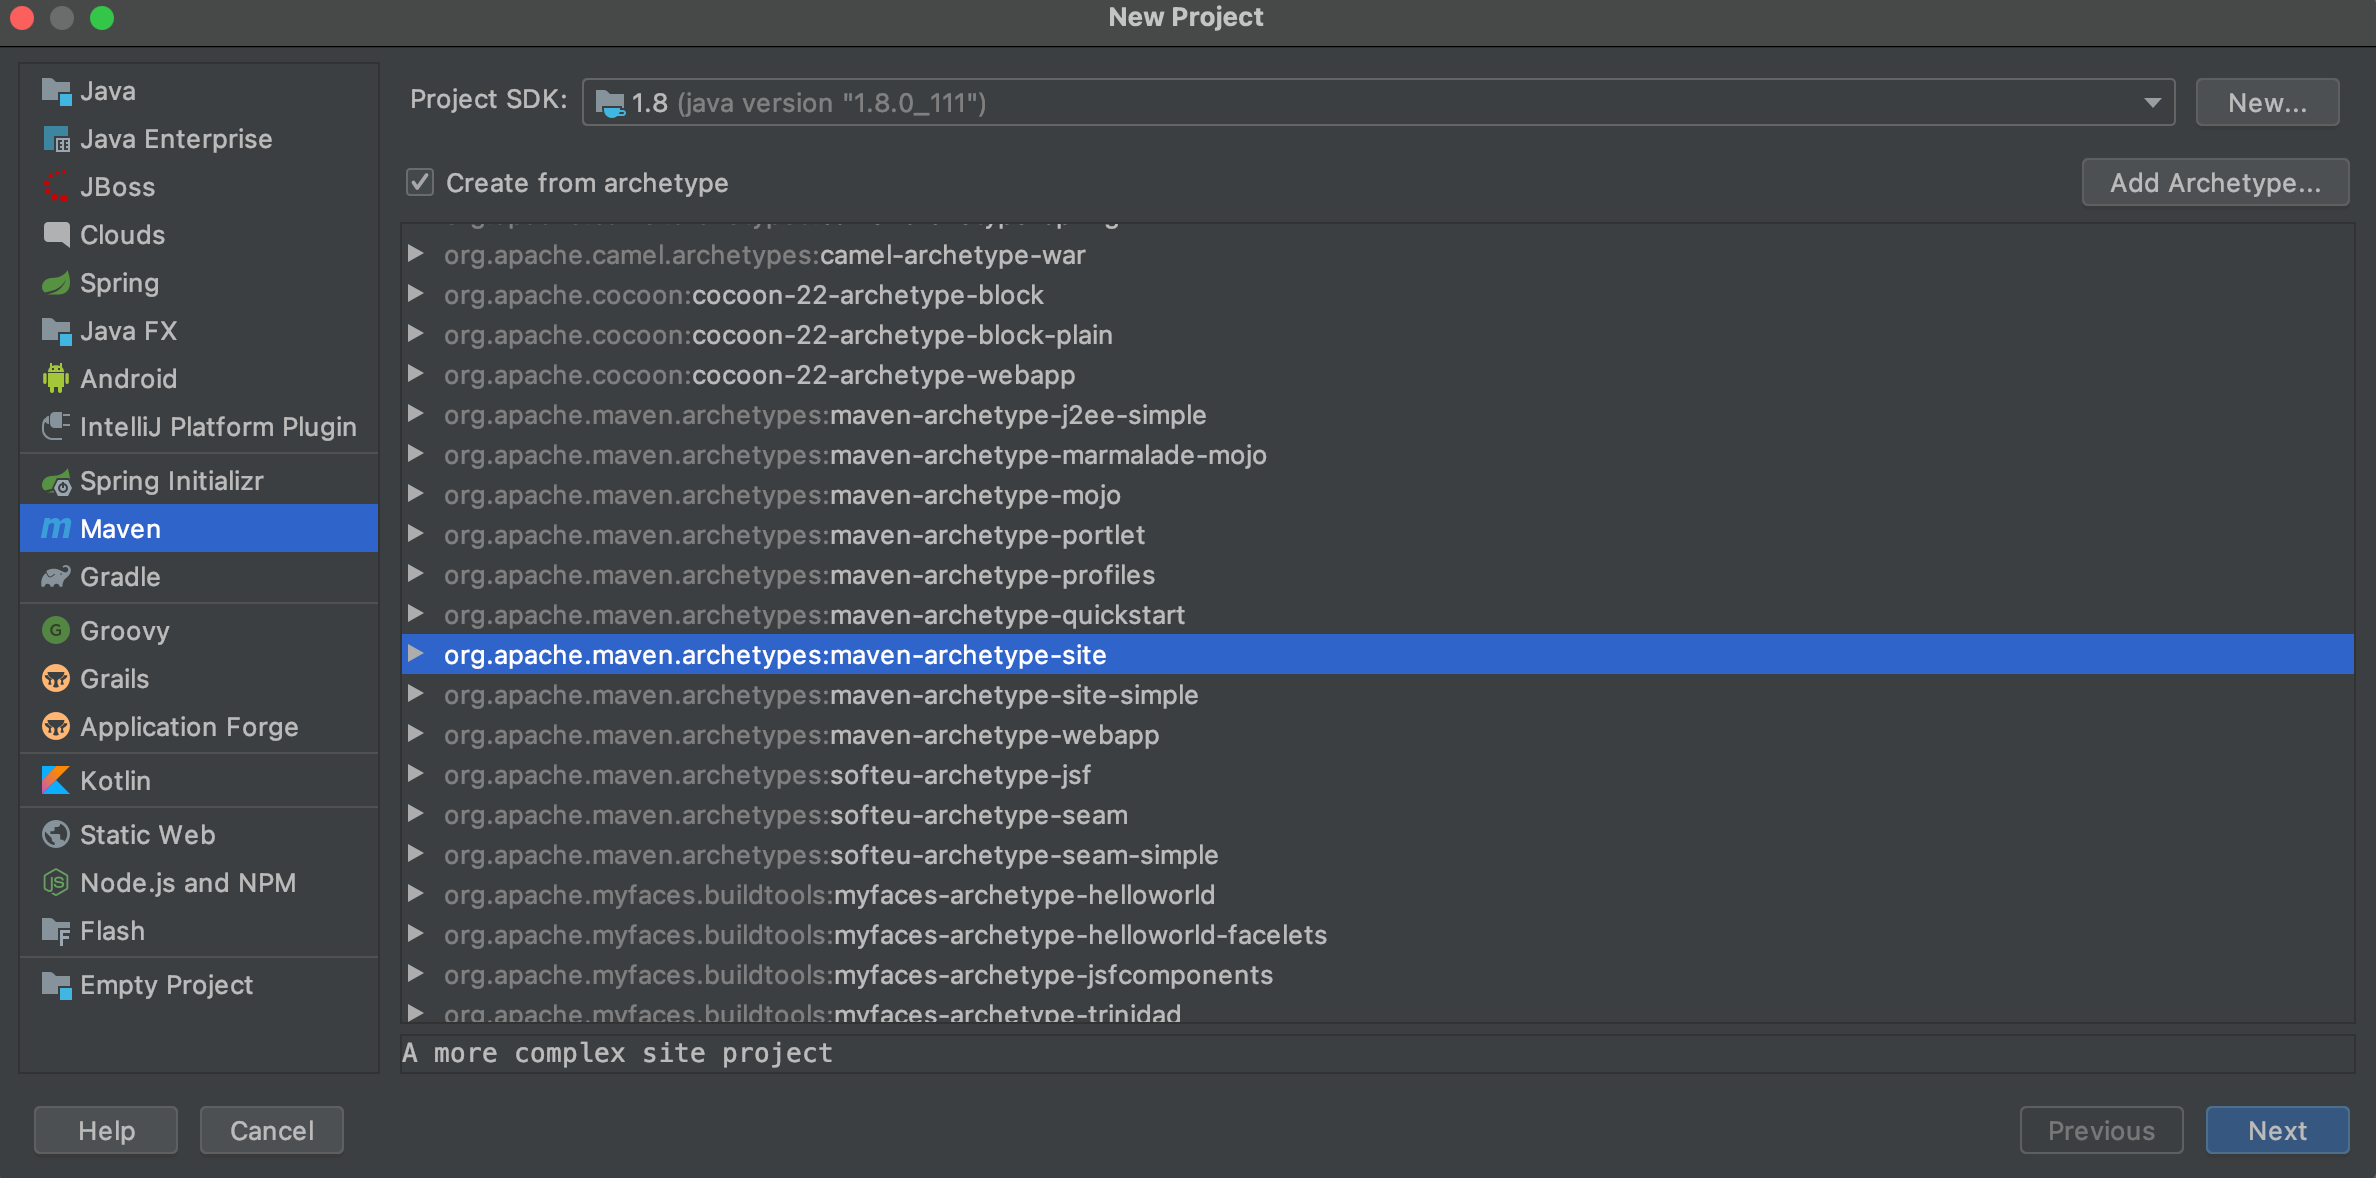Select Spring Initializr project type

(x=199, y=481)
